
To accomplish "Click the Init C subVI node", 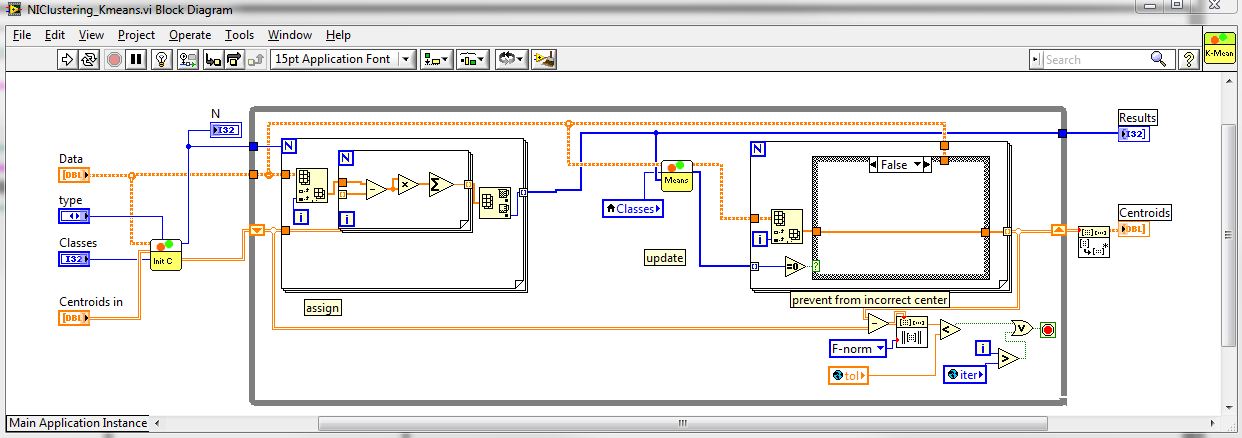I will coord(167,255).
